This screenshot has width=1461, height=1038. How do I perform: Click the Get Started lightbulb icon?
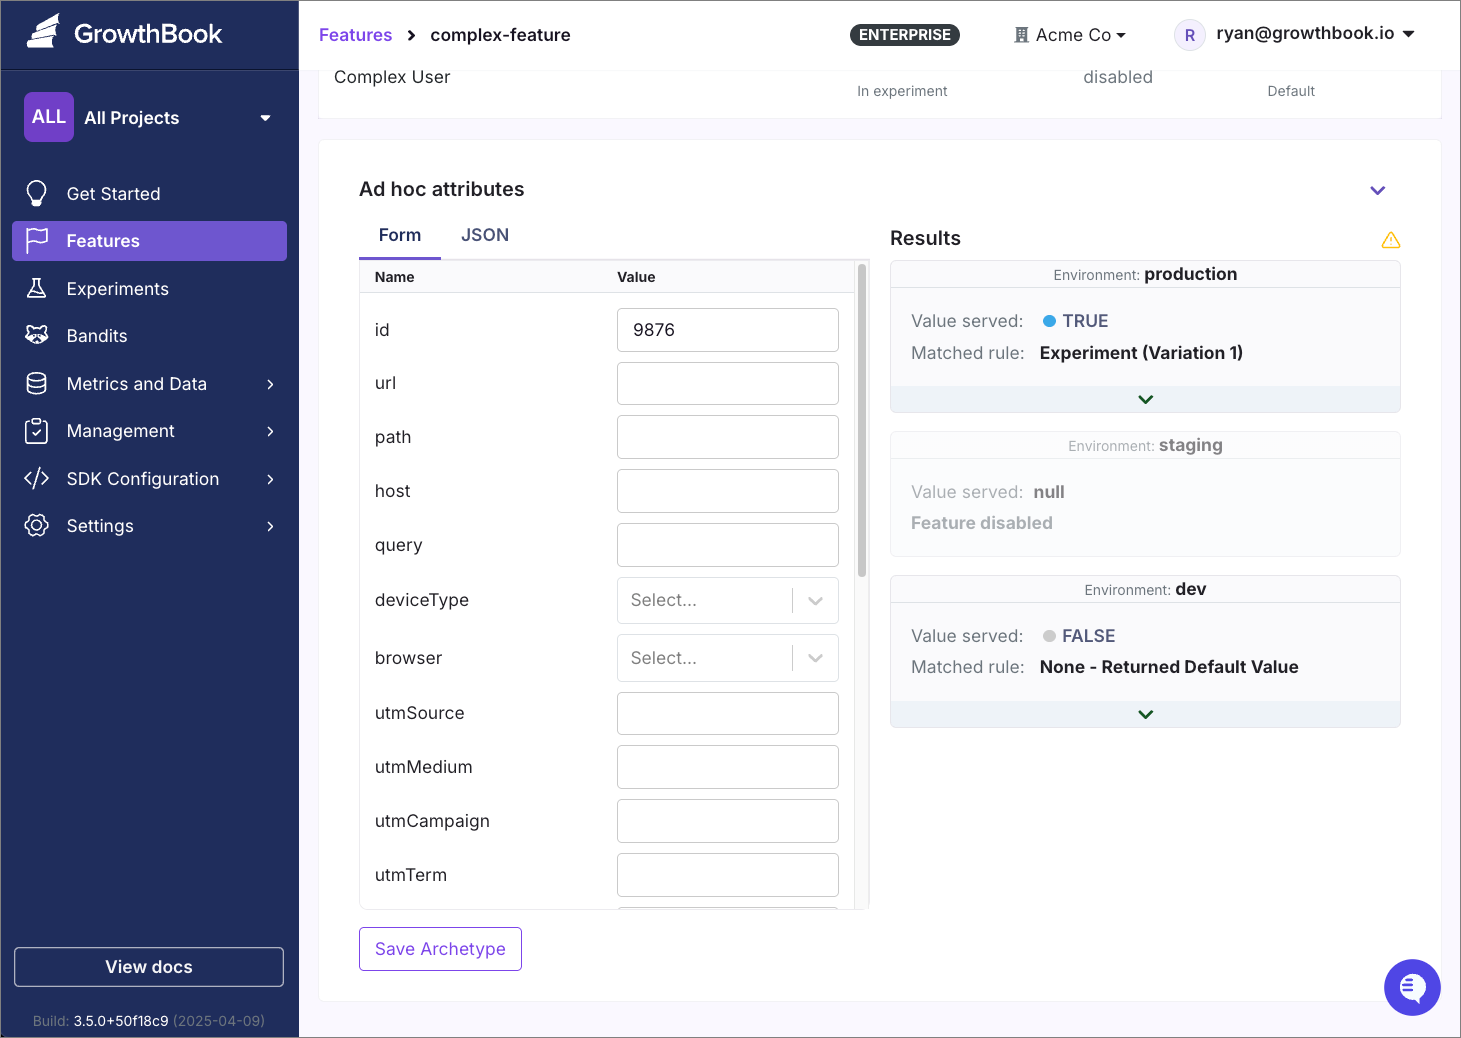[x=37, y=193]
